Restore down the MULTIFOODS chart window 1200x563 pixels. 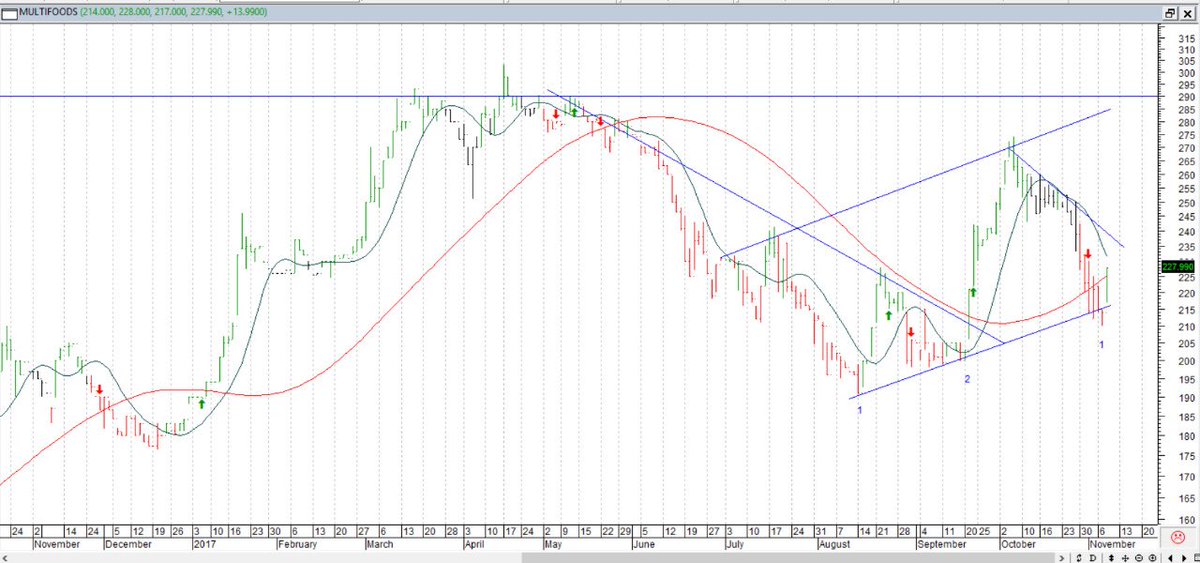[x=1170, y=14]
